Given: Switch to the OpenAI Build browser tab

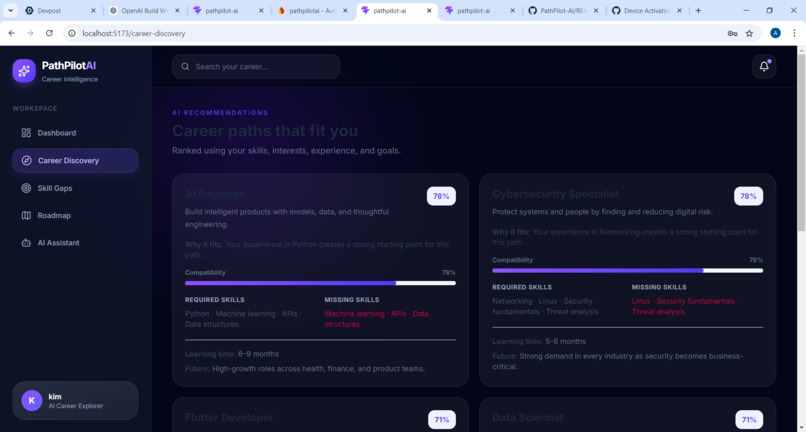Looking at the screenshot, I should [146, 10].
